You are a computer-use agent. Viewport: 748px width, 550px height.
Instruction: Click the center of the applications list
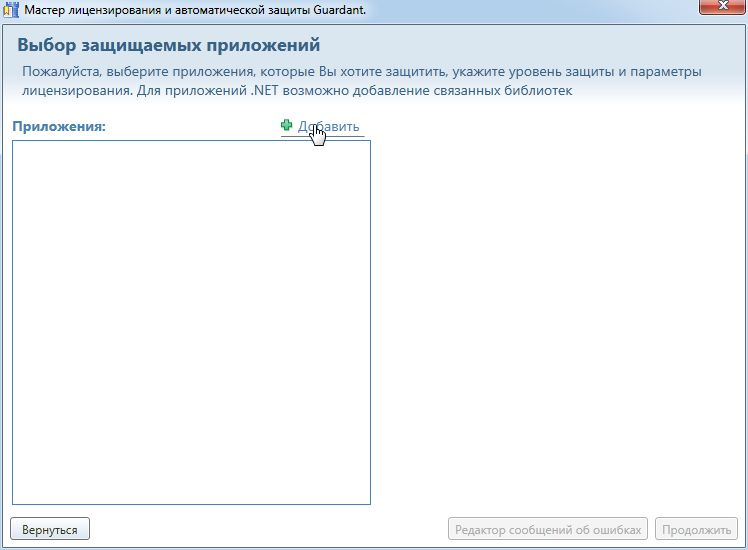tap(191, 322)
